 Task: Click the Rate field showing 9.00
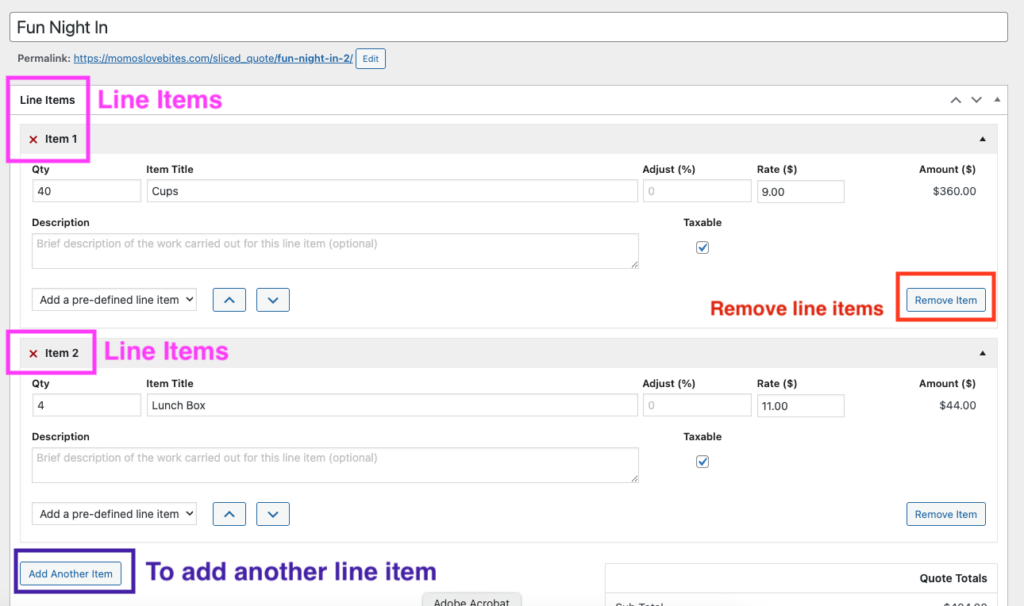point(800,191)
